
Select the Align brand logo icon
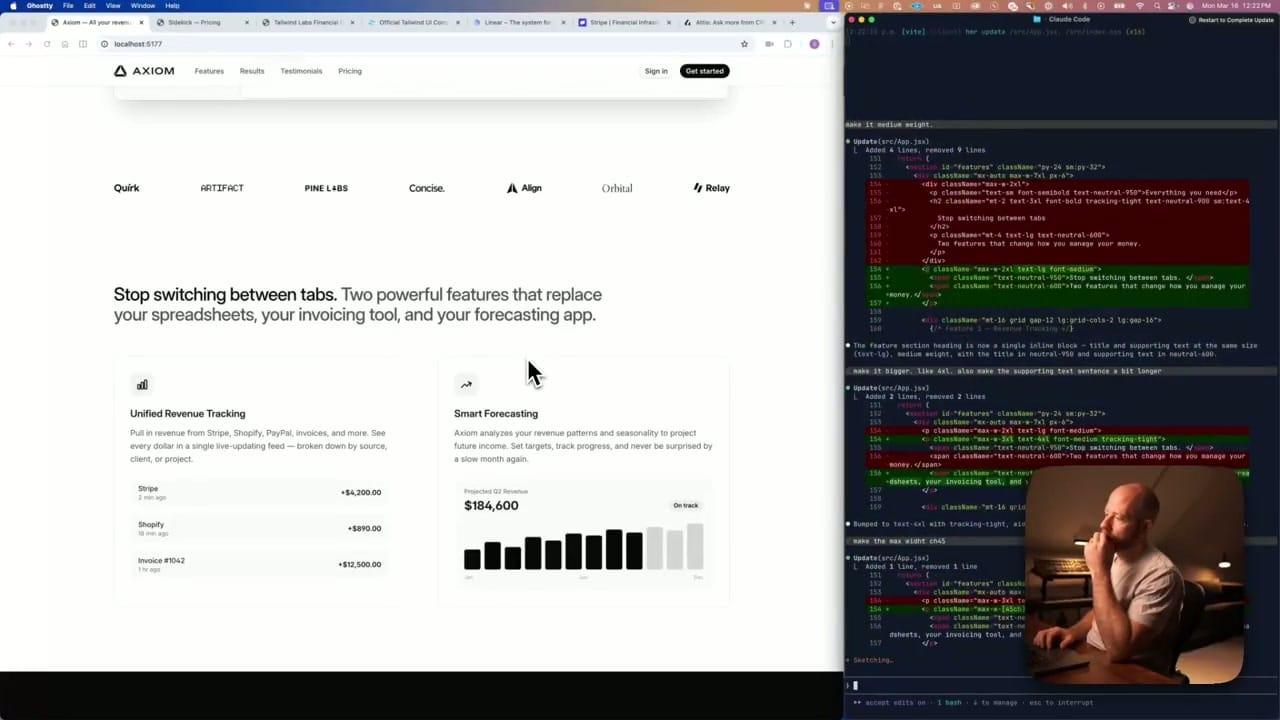(512, 187)
